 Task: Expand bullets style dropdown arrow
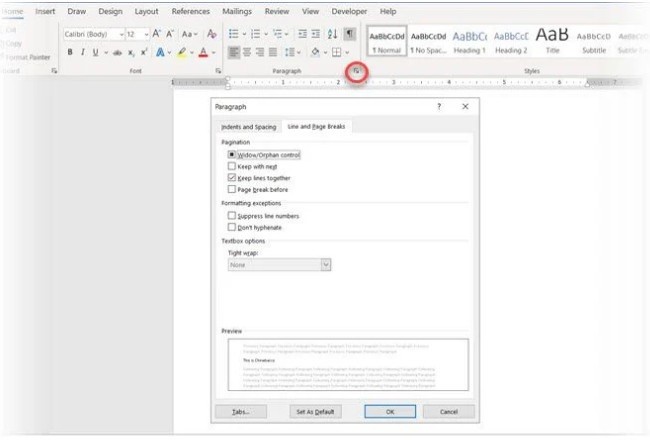point(244,34)
